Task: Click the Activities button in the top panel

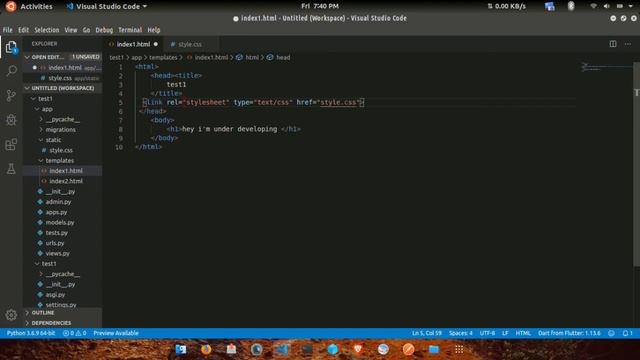Action: click(x=36, y=6)
